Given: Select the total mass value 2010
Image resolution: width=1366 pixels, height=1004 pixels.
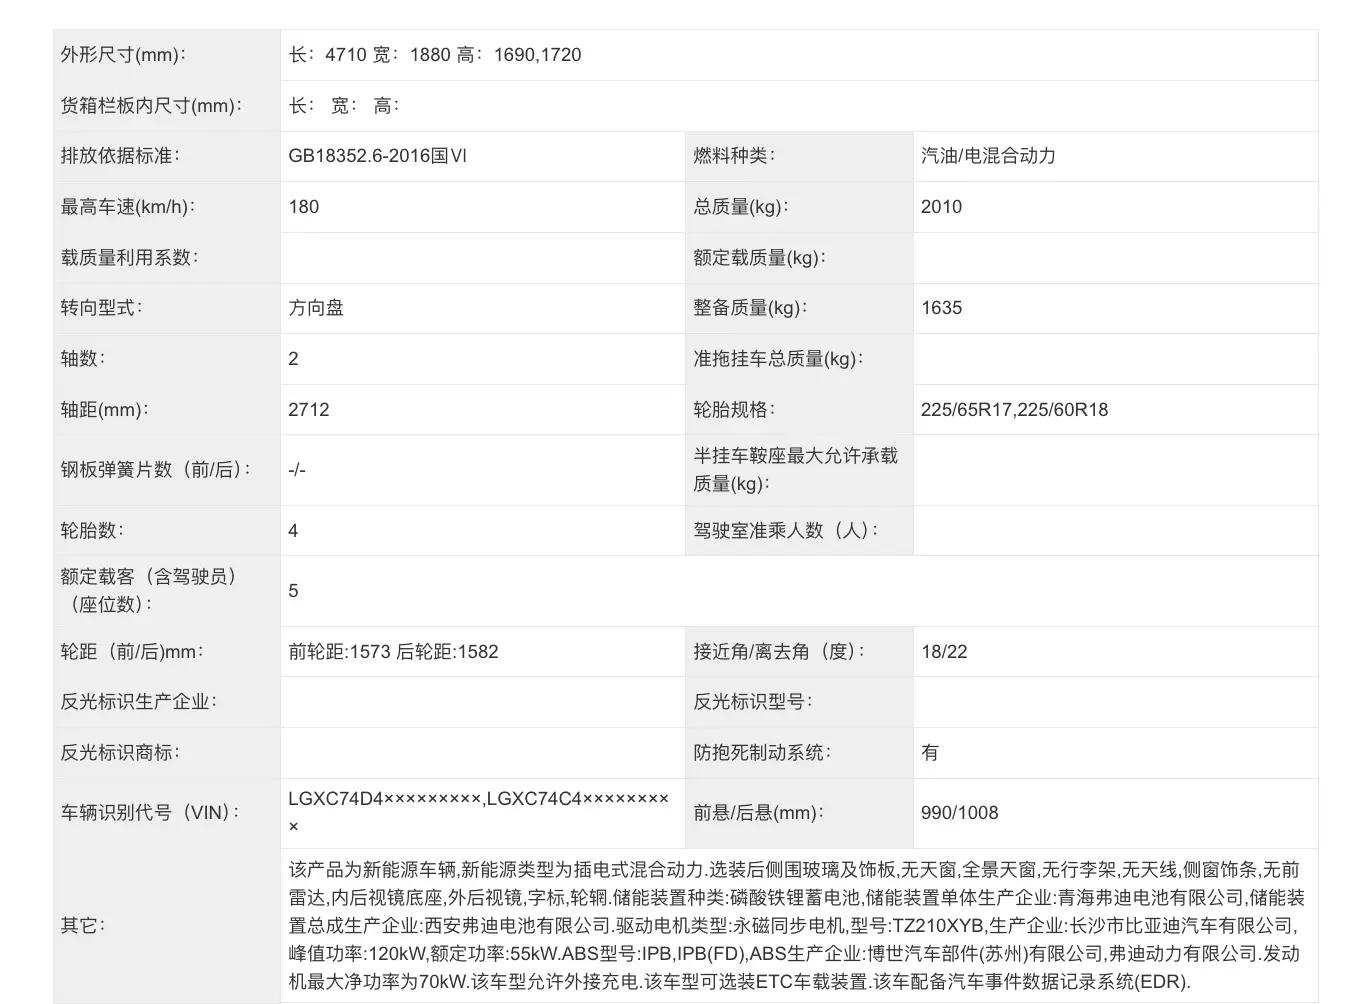Looking at the screenshot, I should [x=941, y=207].
